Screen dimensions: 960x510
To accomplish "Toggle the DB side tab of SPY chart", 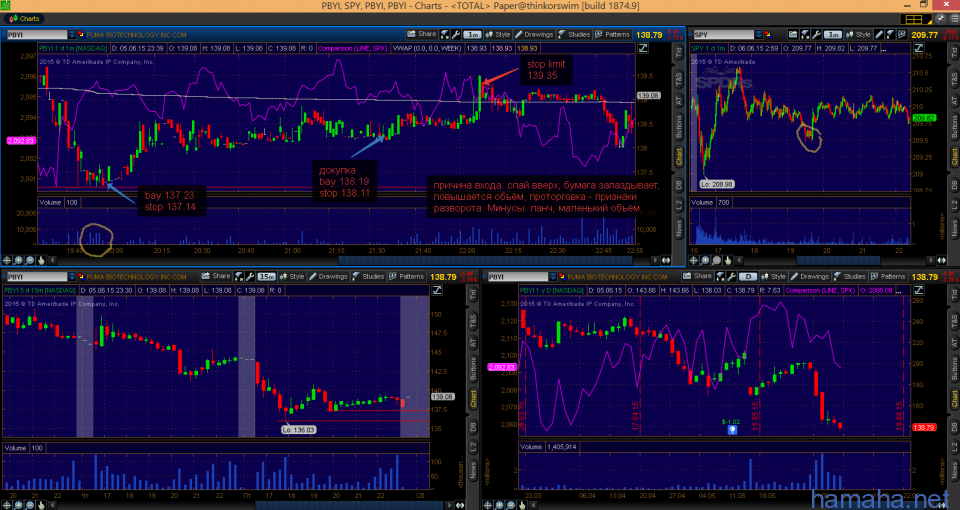I will tap(954, 183).
